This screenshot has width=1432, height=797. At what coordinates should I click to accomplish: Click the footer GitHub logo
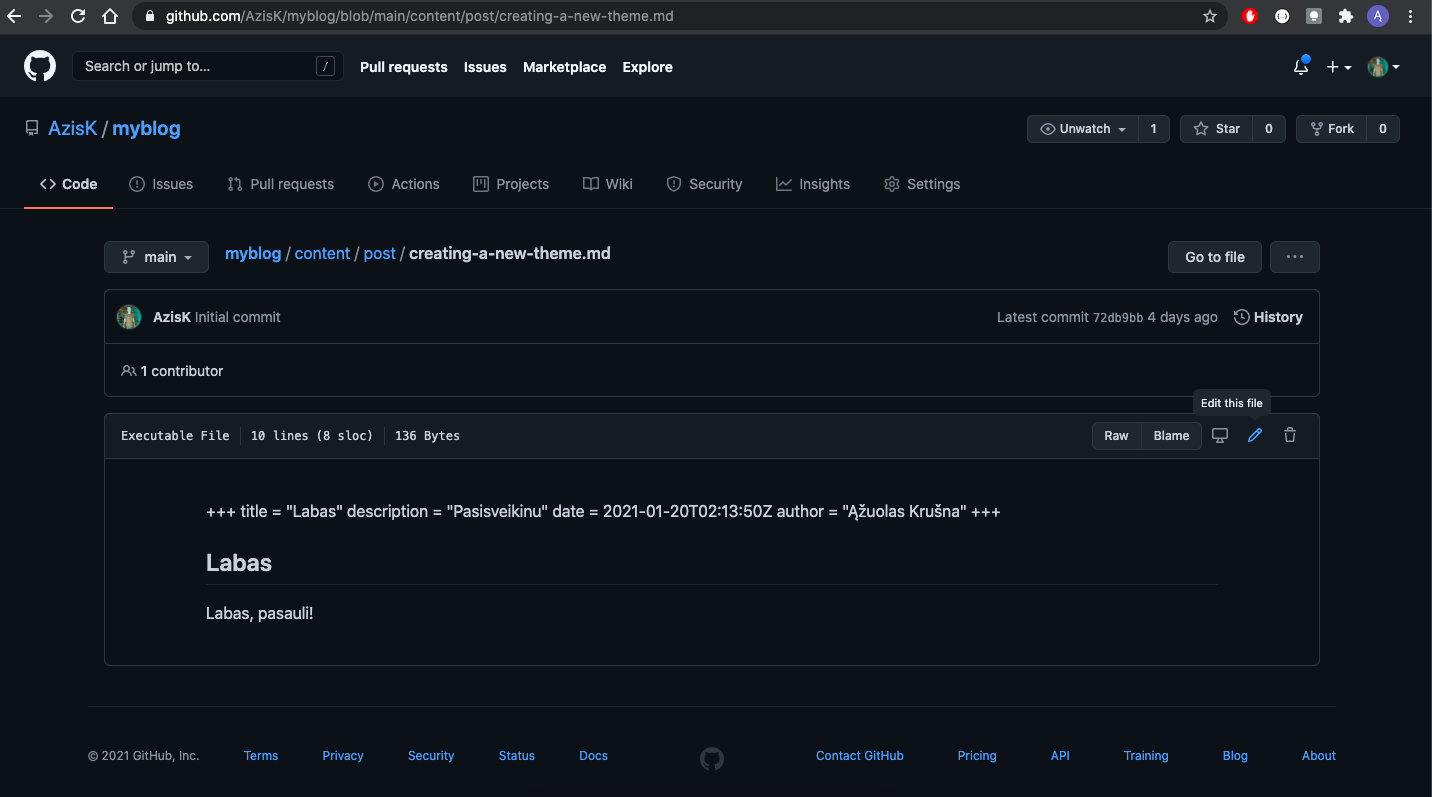click(x=712, y=758)
